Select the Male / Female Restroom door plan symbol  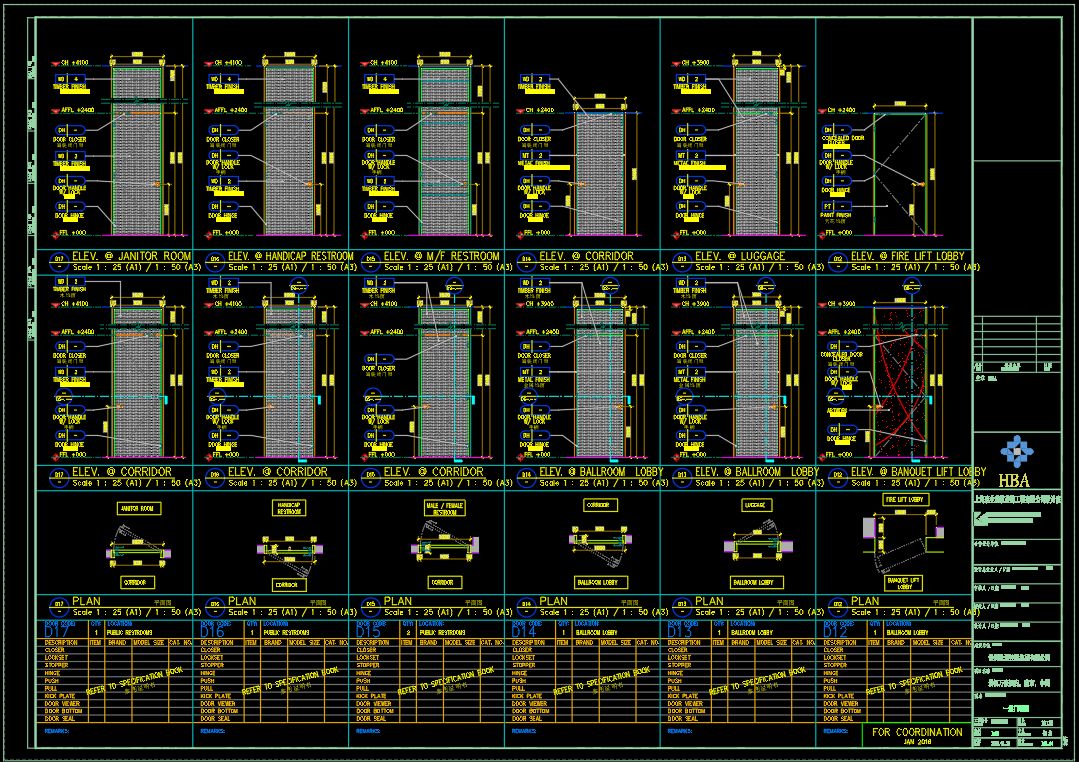(x=445, y=542)
